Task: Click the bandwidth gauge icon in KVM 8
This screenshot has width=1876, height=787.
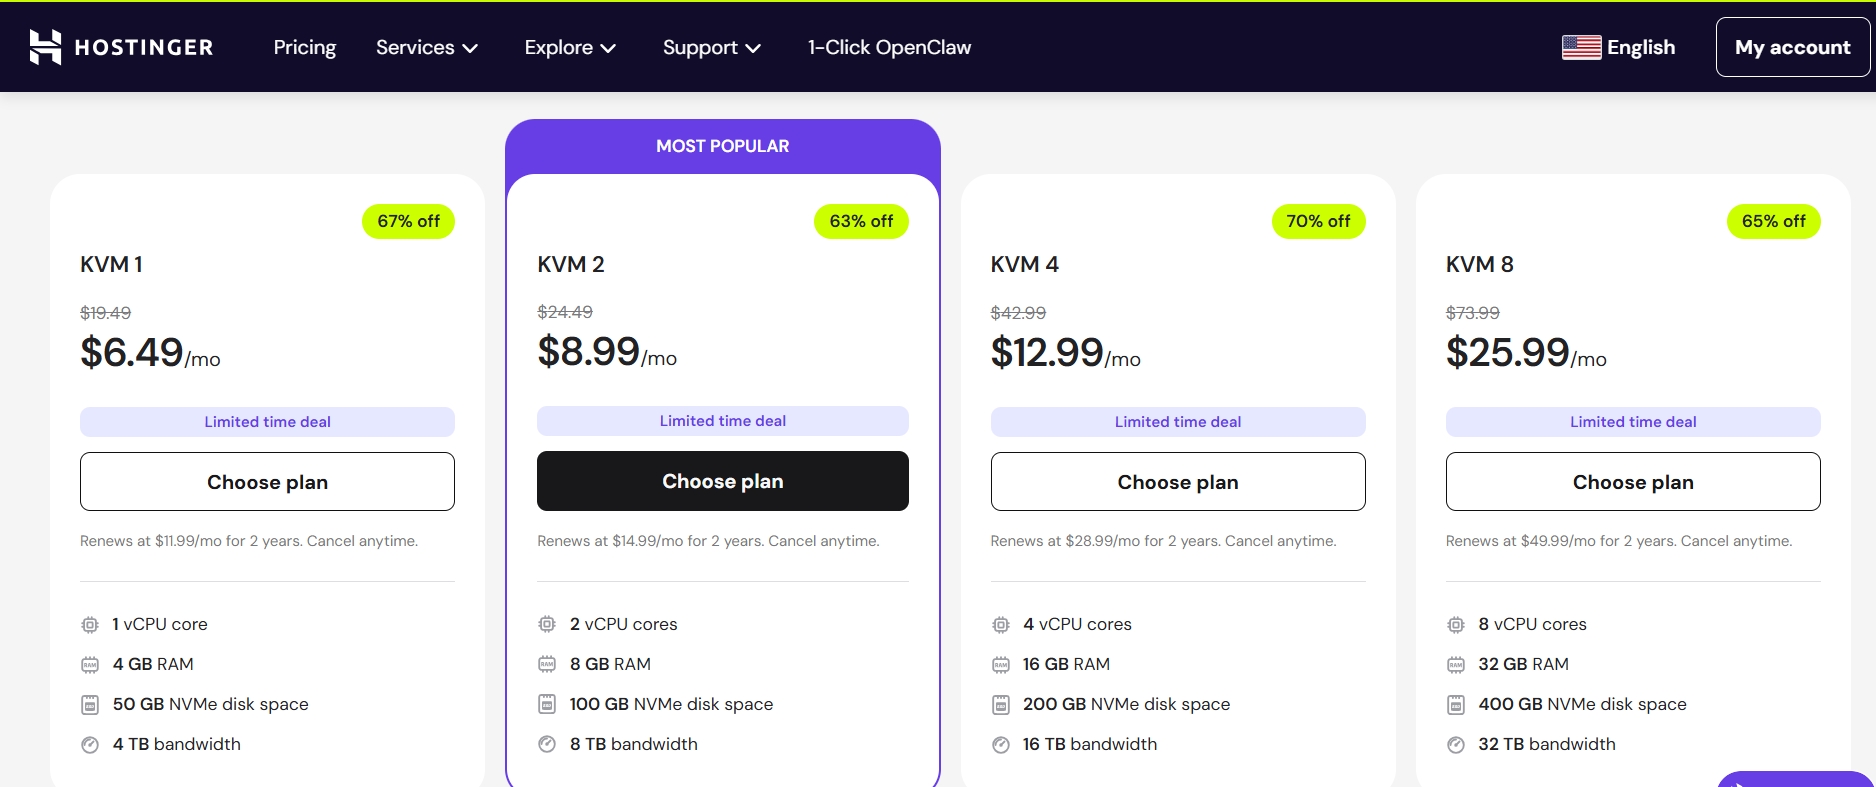Action: [1456, 745]
